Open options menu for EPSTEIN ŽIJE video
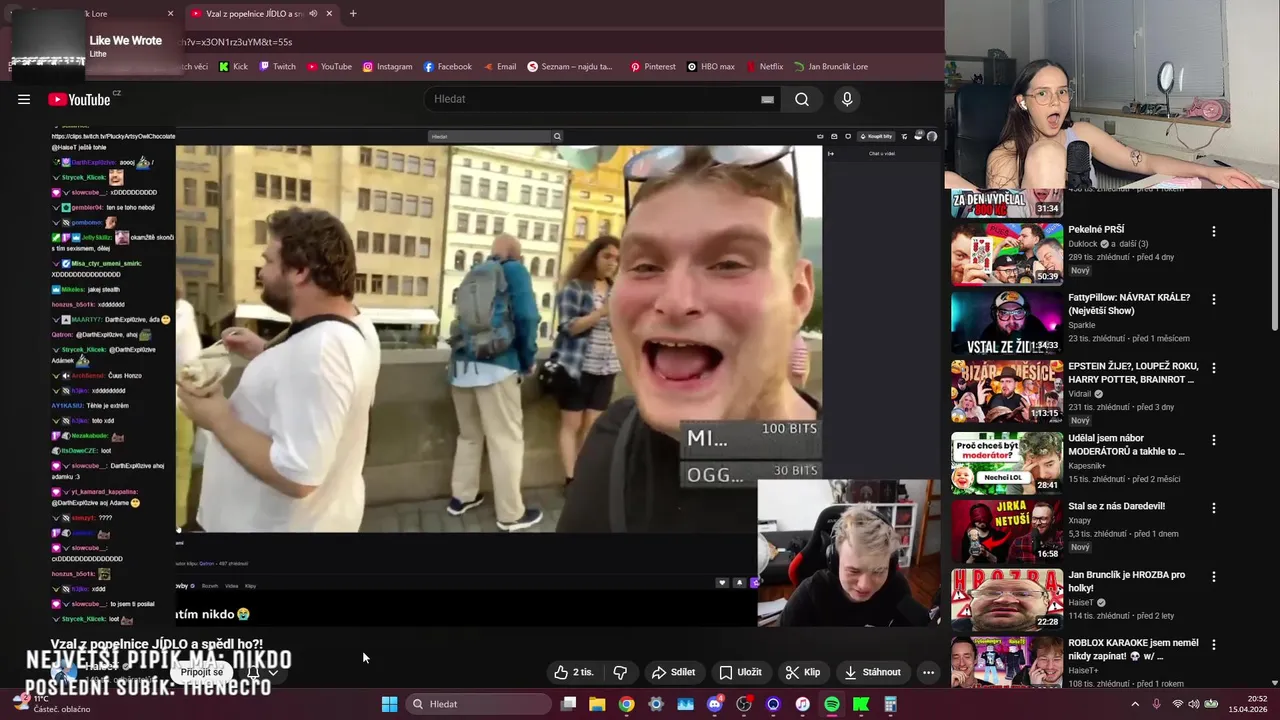Viewport: 1280px width, 720px height. [x=1214, y=368]
